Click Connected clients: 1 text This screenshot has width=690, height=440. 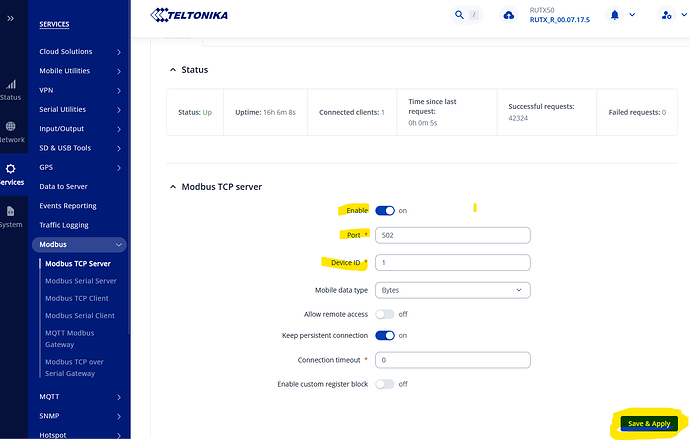(x=352, y=113)
